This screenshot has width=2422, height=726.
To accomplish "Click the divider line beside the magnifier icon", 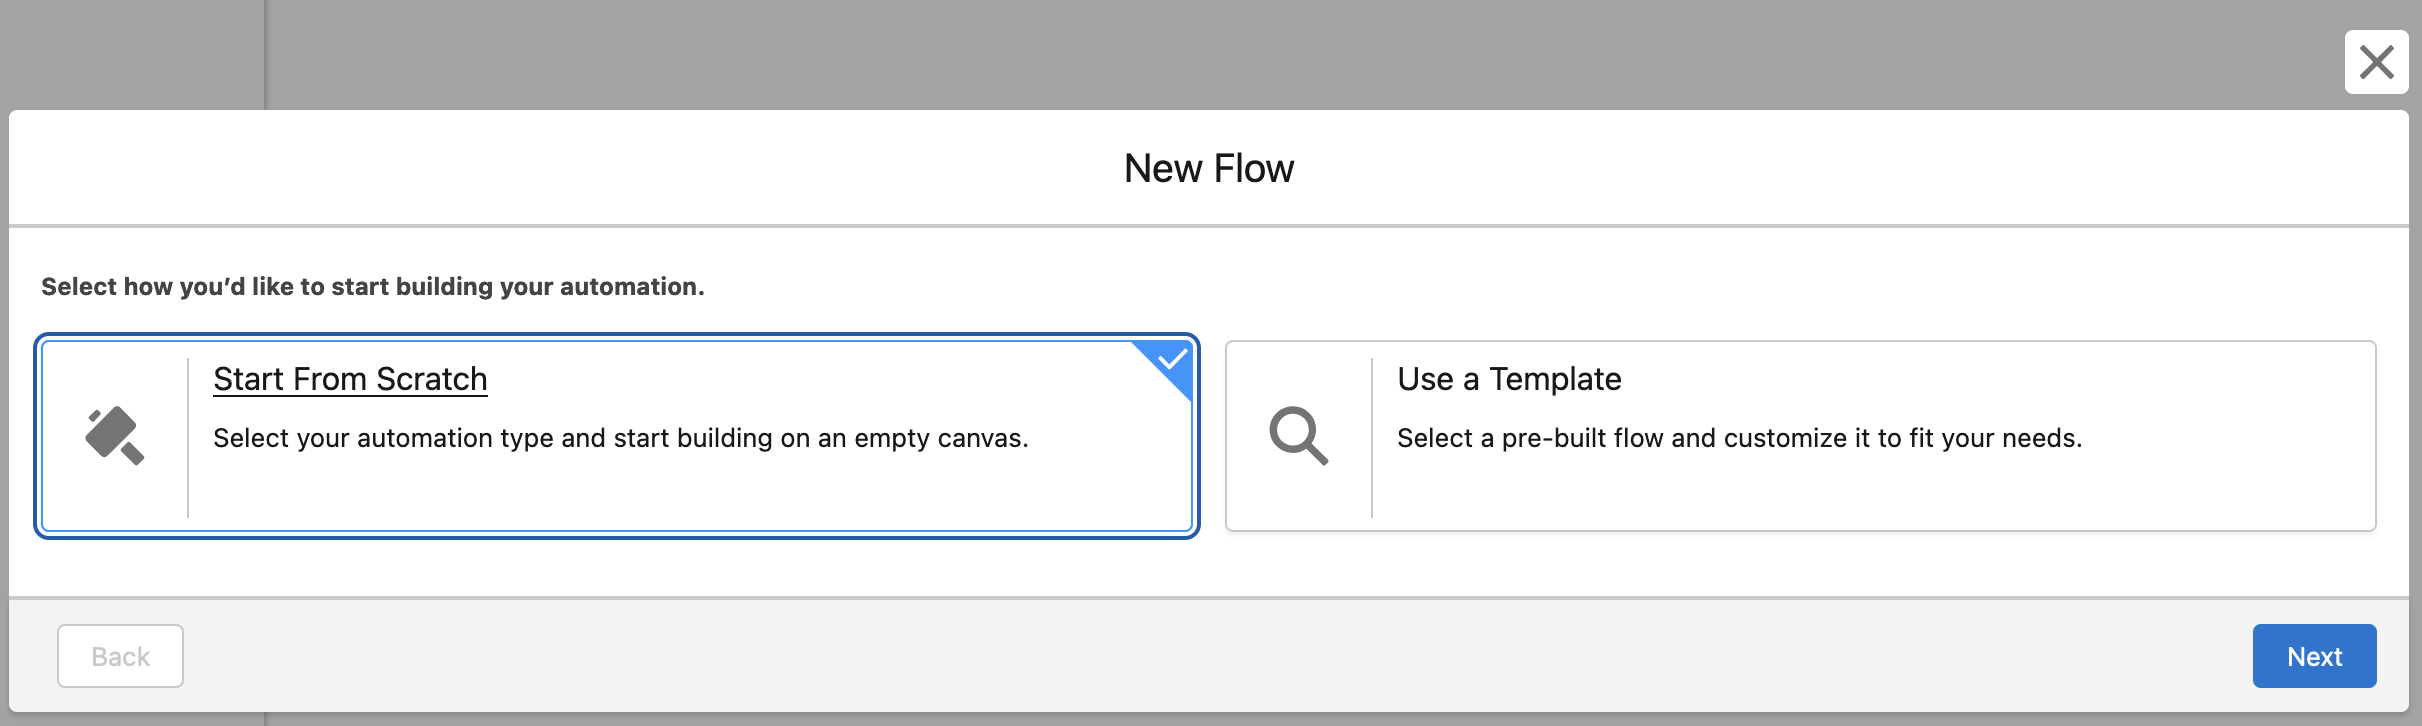I will pos(1372,437).
